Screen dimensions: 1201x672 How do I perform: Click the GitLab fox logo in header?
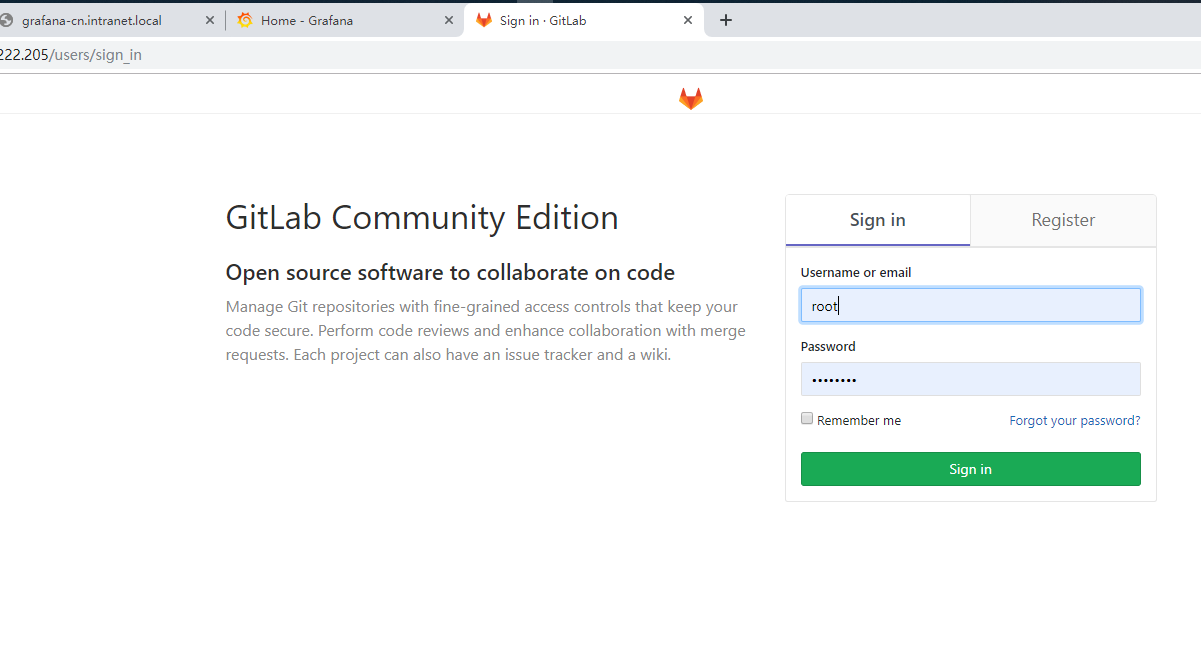[691, 98]
